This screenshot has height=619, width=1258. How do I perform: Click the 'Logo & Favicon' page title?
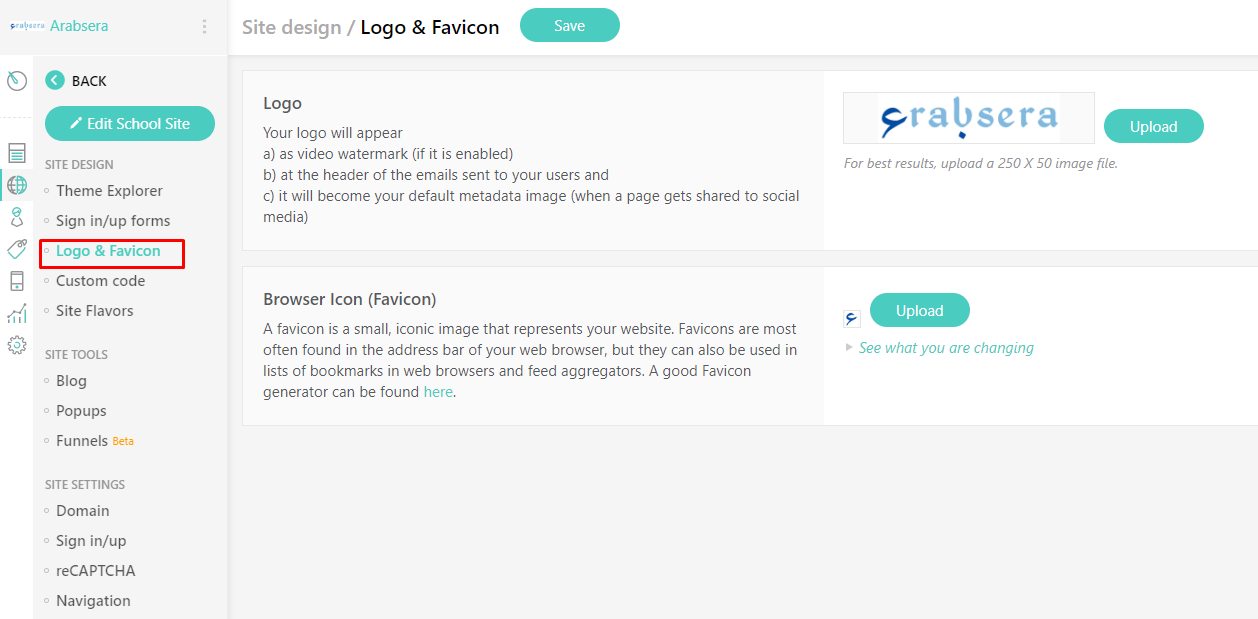click(430, 27)
